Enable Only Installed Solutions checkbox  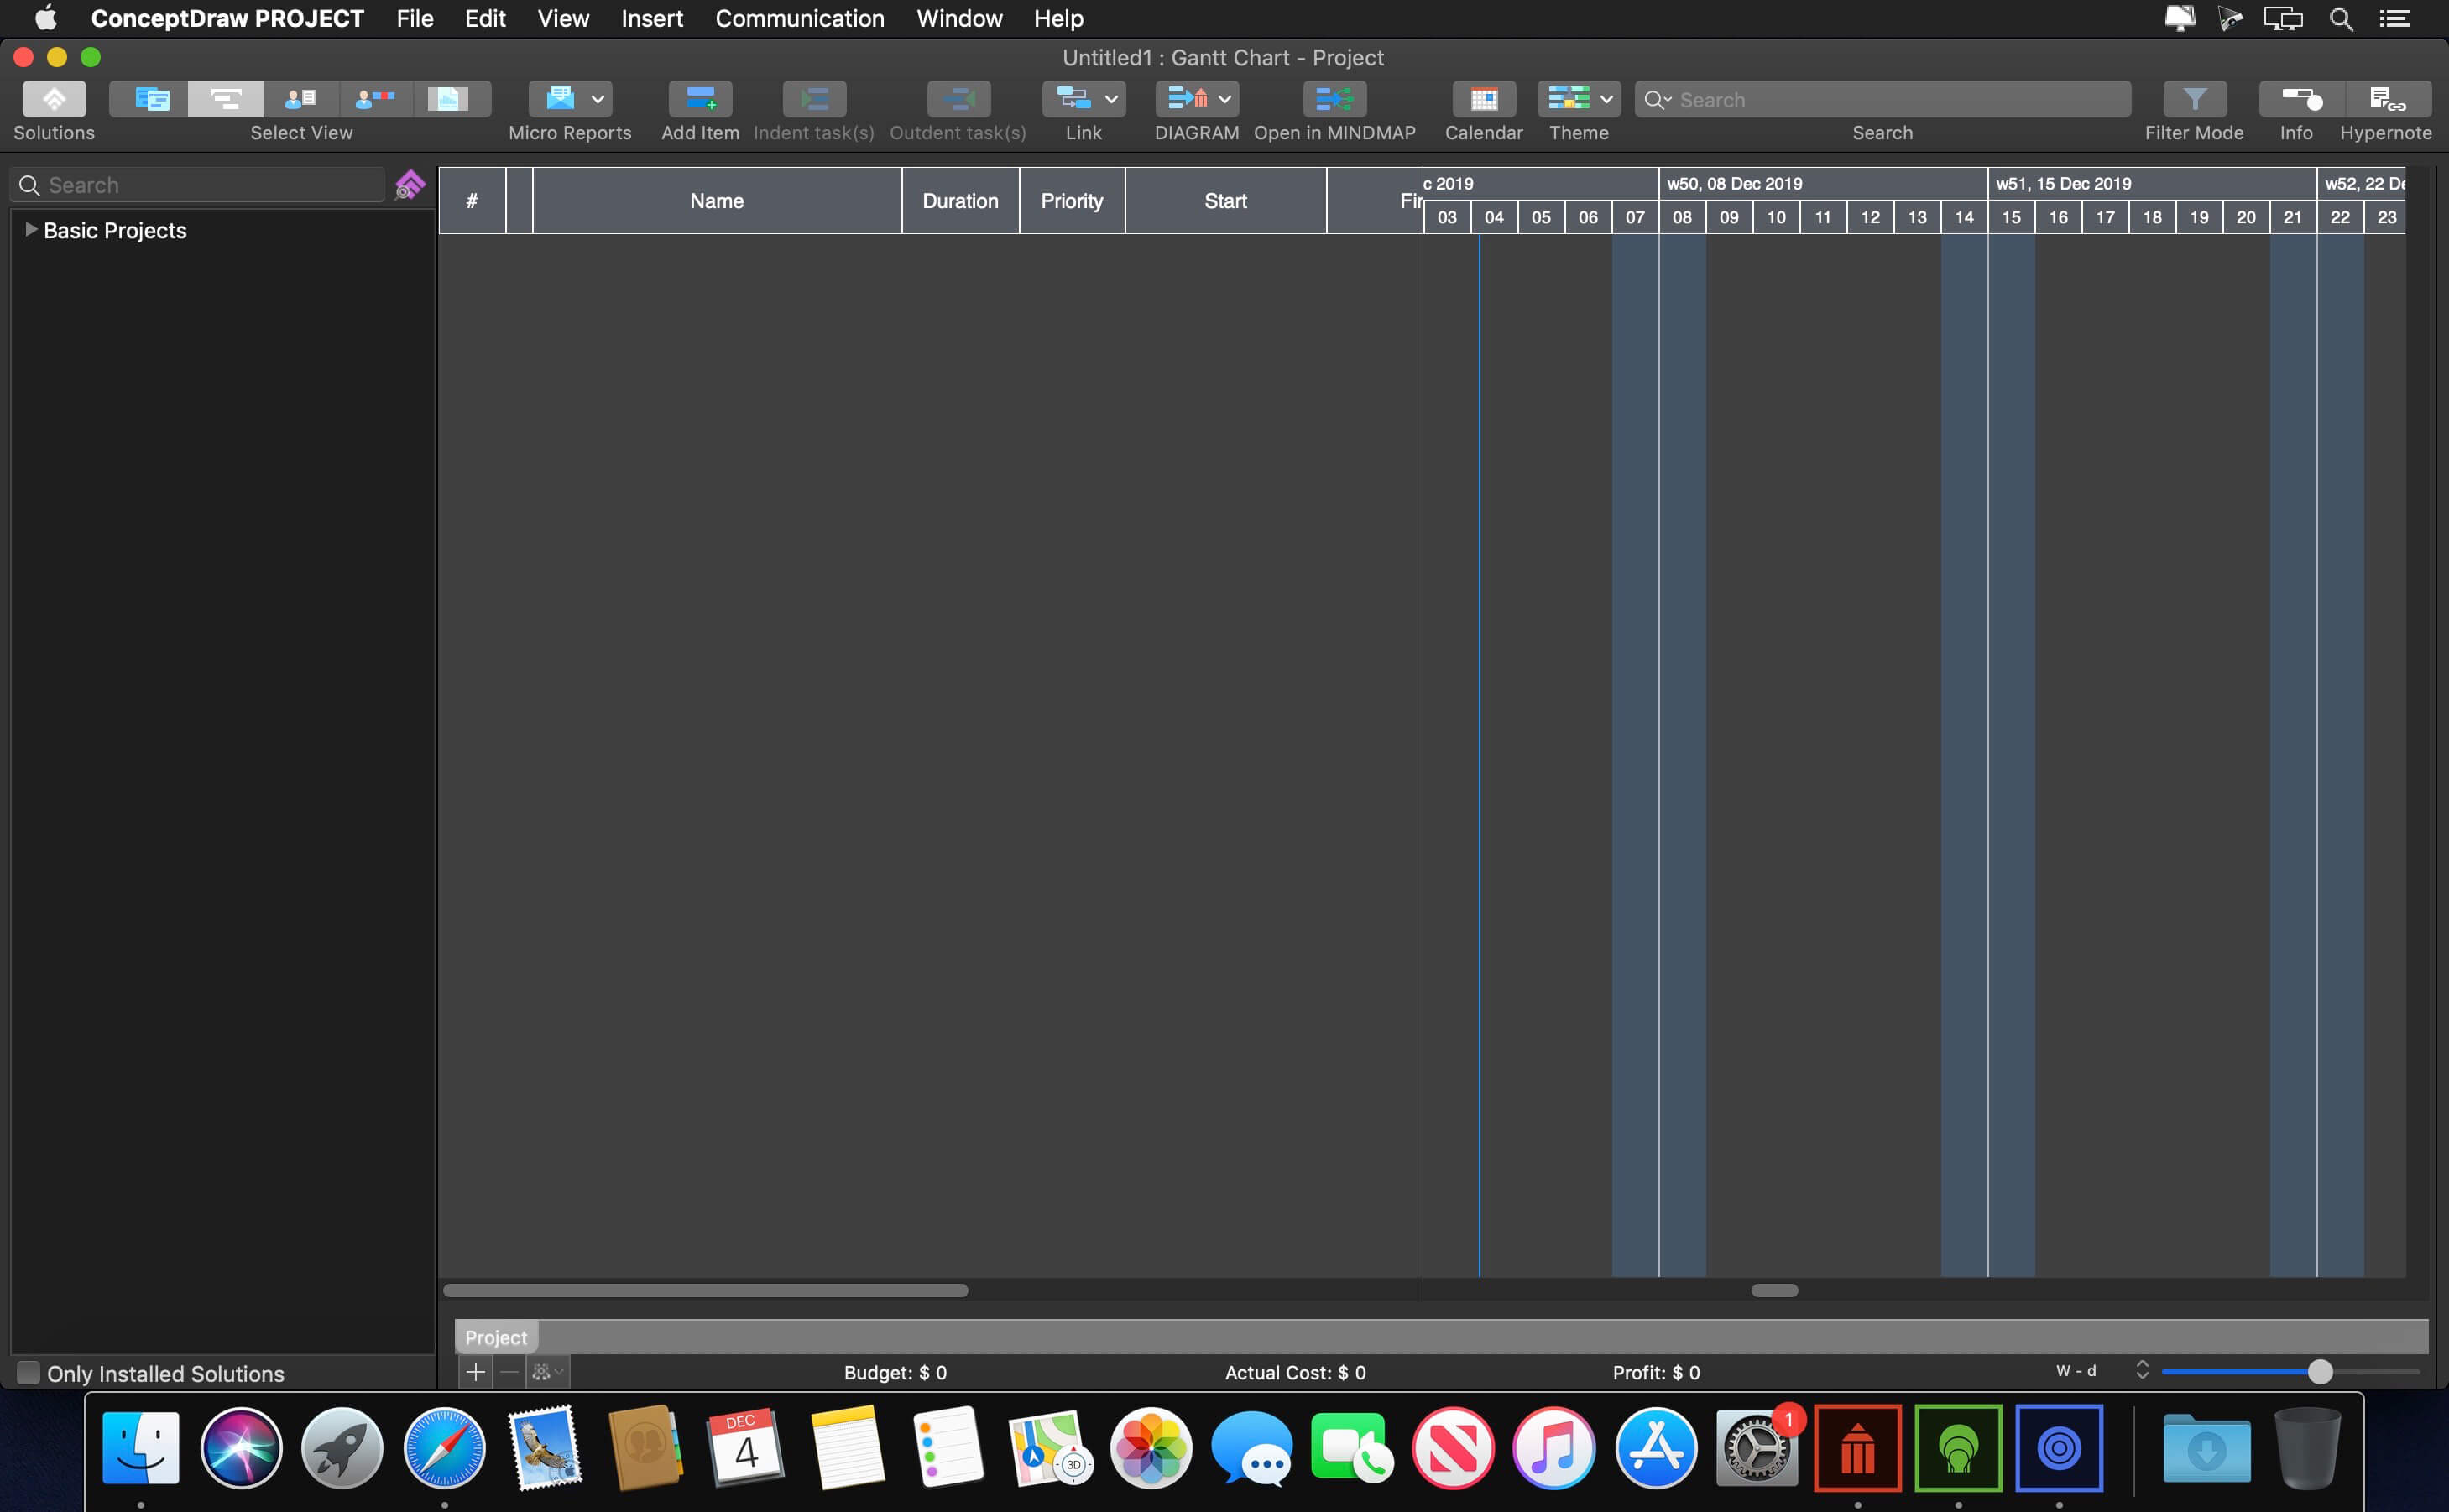(28, 1373)
